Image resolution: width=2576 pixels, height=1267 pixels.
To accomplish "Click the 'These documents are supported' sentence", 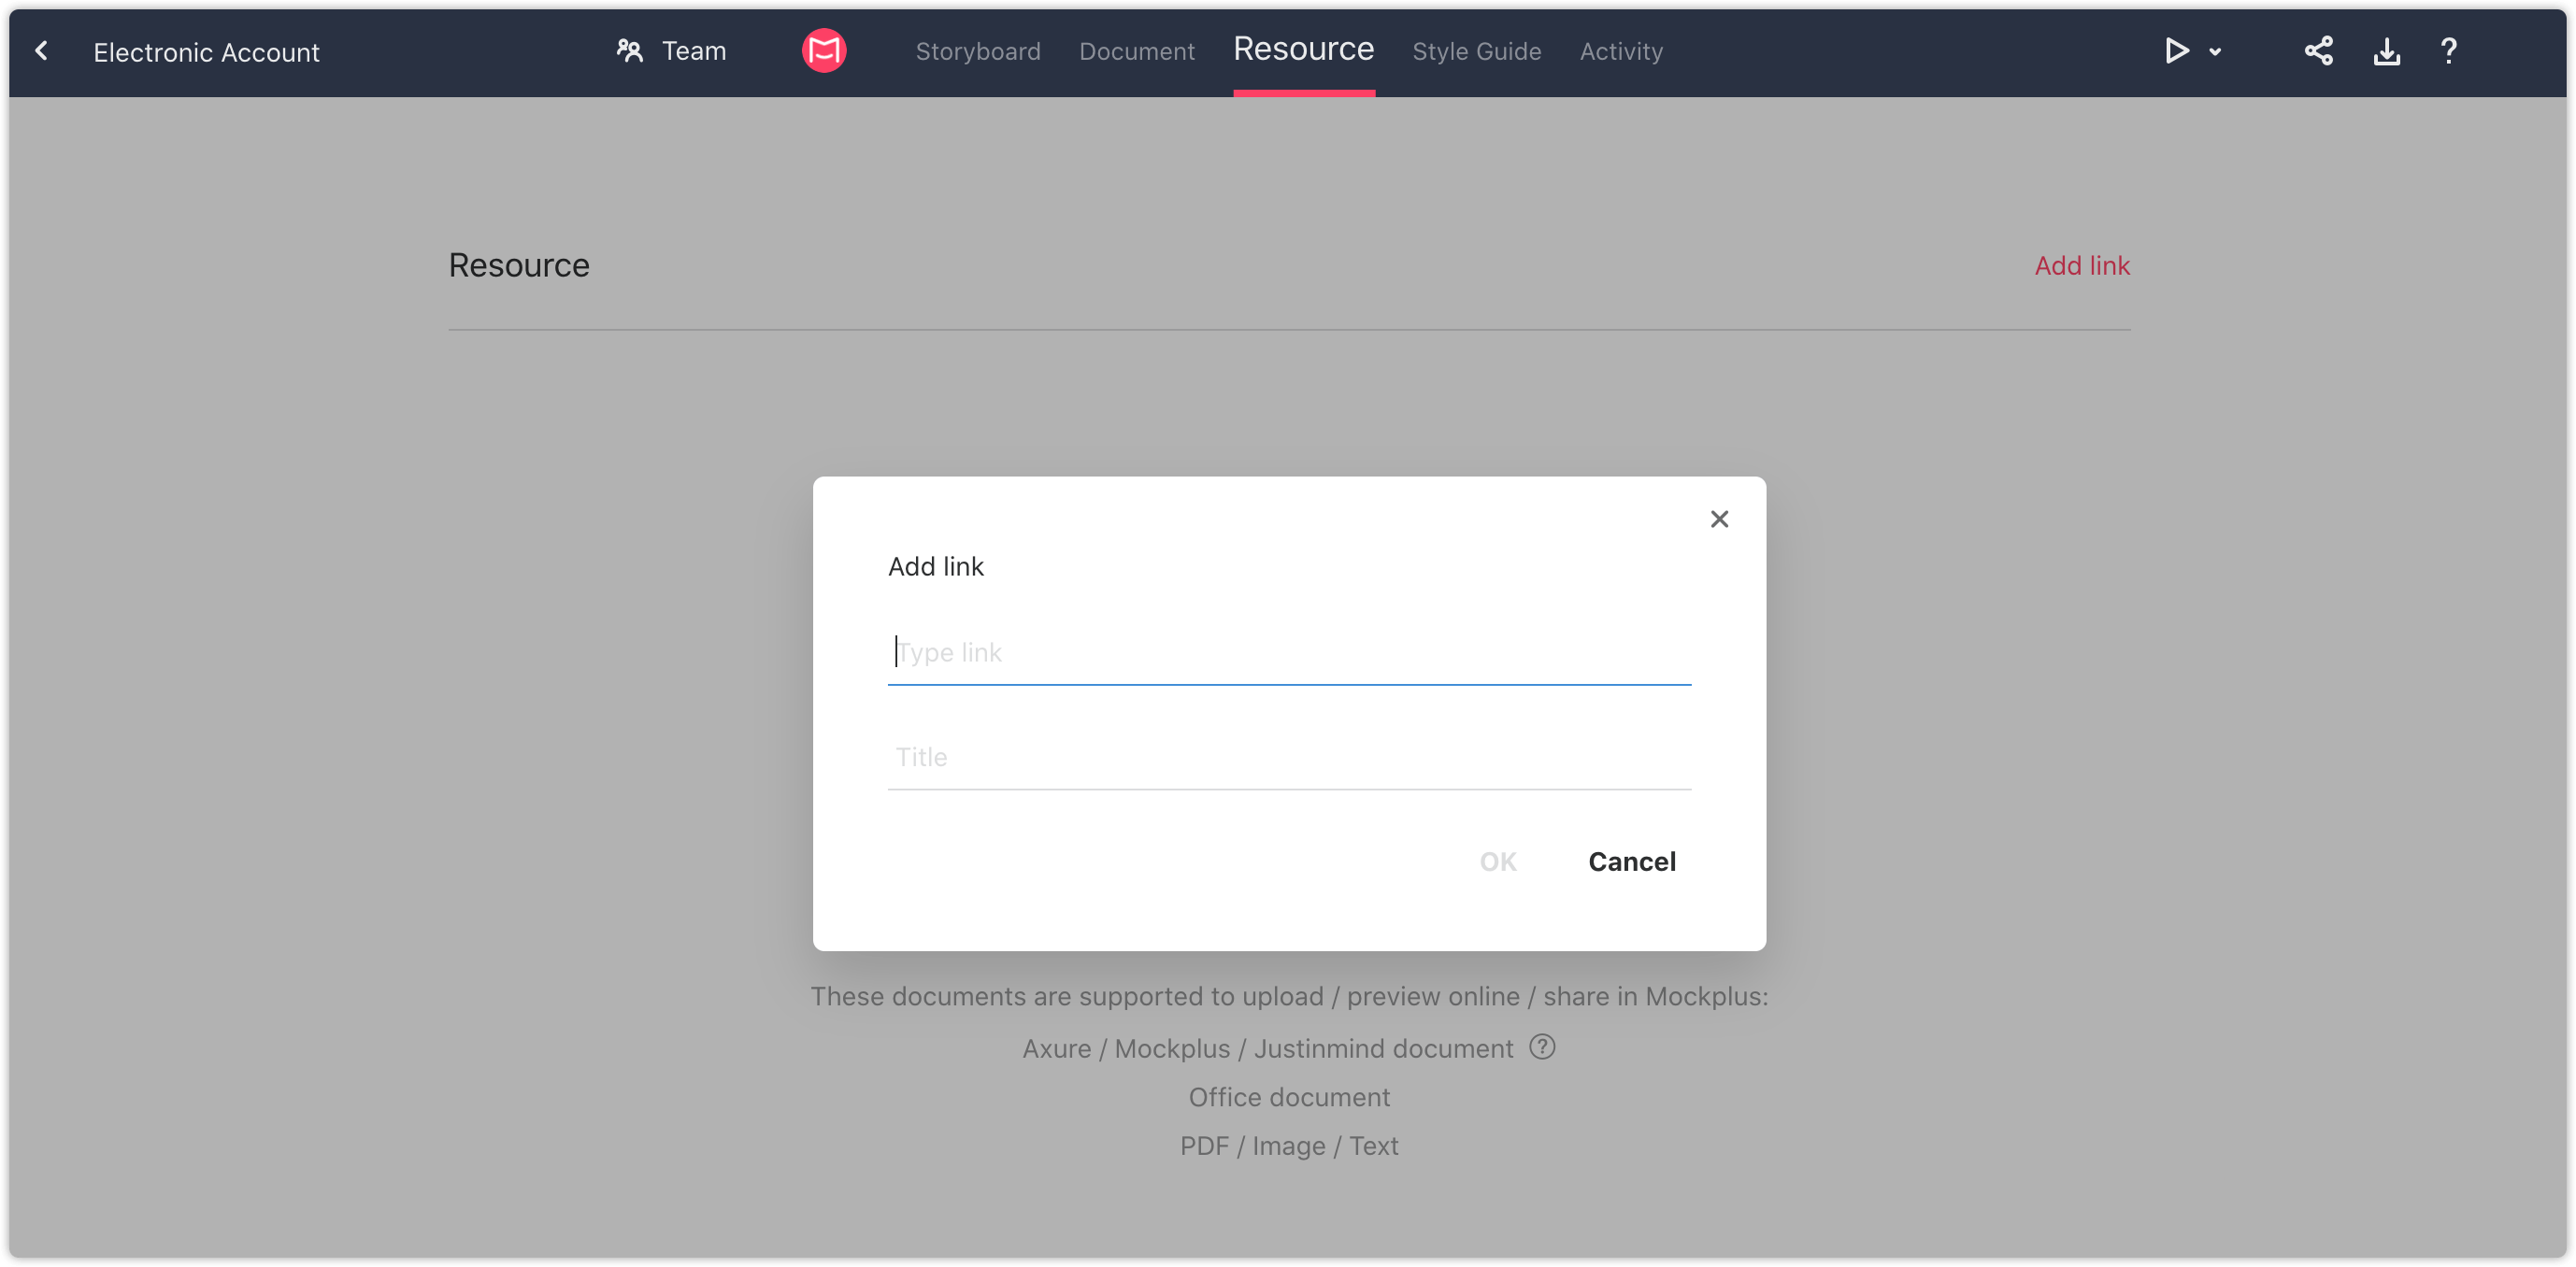I will tap(1288, 996).
